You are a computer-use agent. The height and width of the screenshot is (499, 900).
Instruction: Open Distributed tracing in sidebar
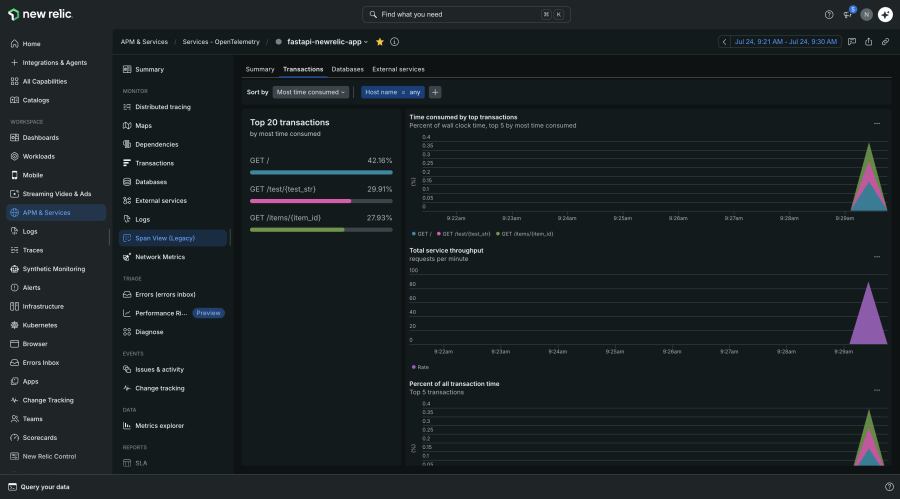coord(163,107)
